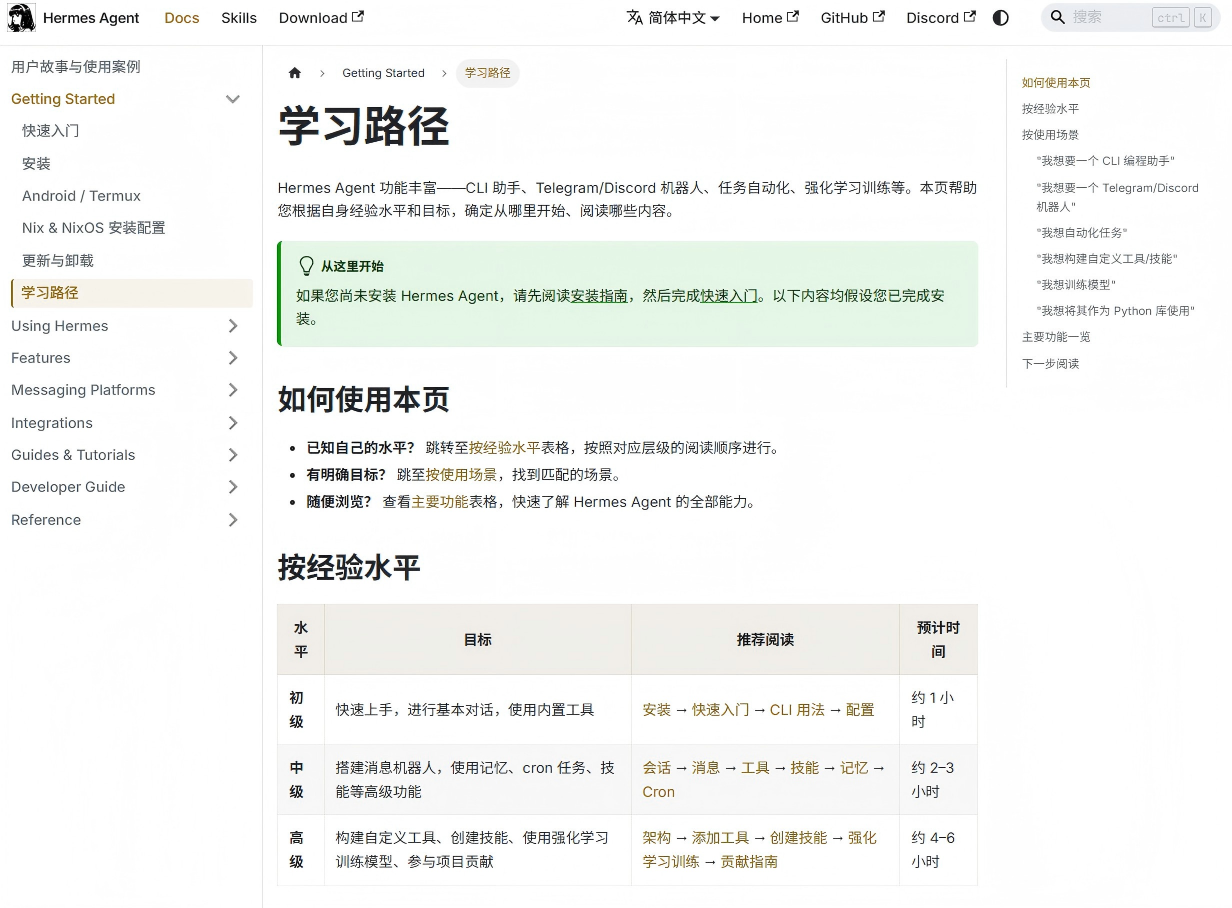1232x908 pixels.
Task: Open 安装 in the sidebar
Action: click(x=36, y=163)
